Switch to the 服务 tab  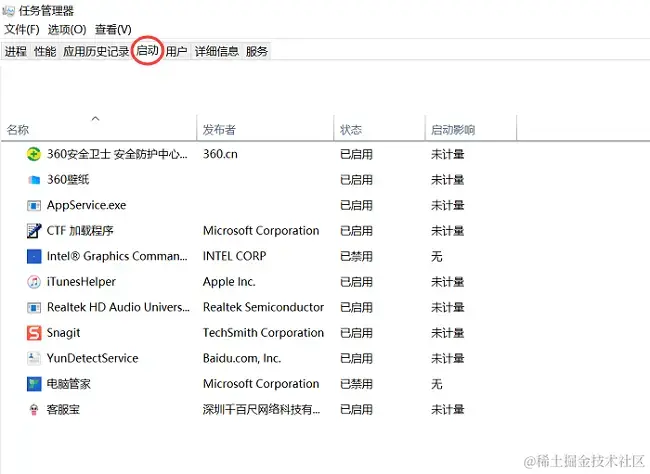click(257, 51)
